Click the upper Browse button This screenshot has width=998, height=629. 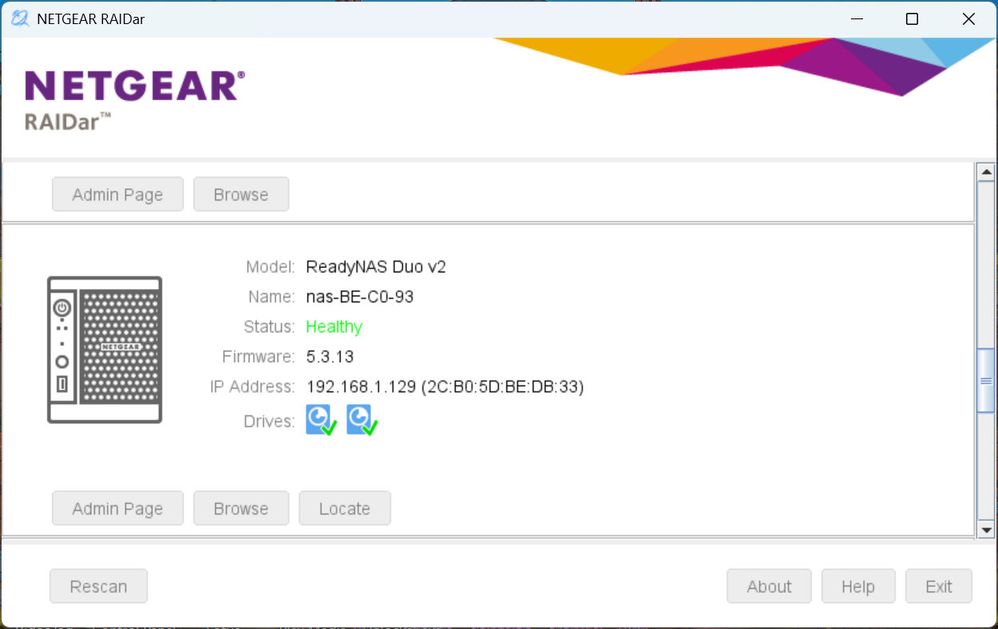coord(241,194)
